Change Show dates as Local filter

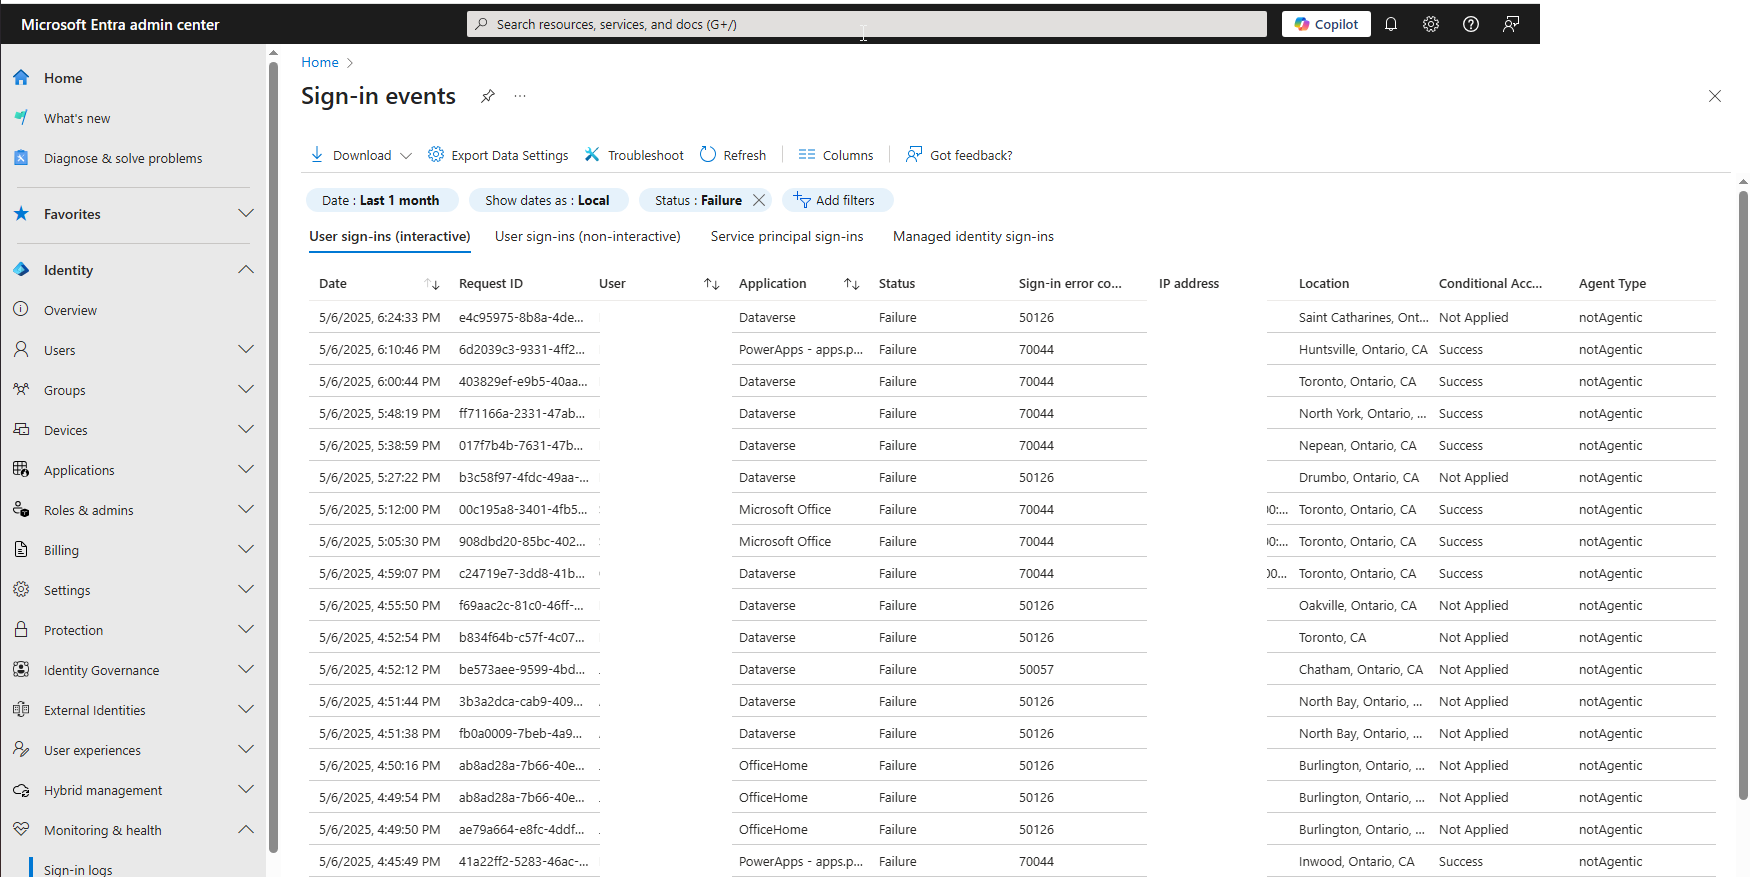click(548, 200)
